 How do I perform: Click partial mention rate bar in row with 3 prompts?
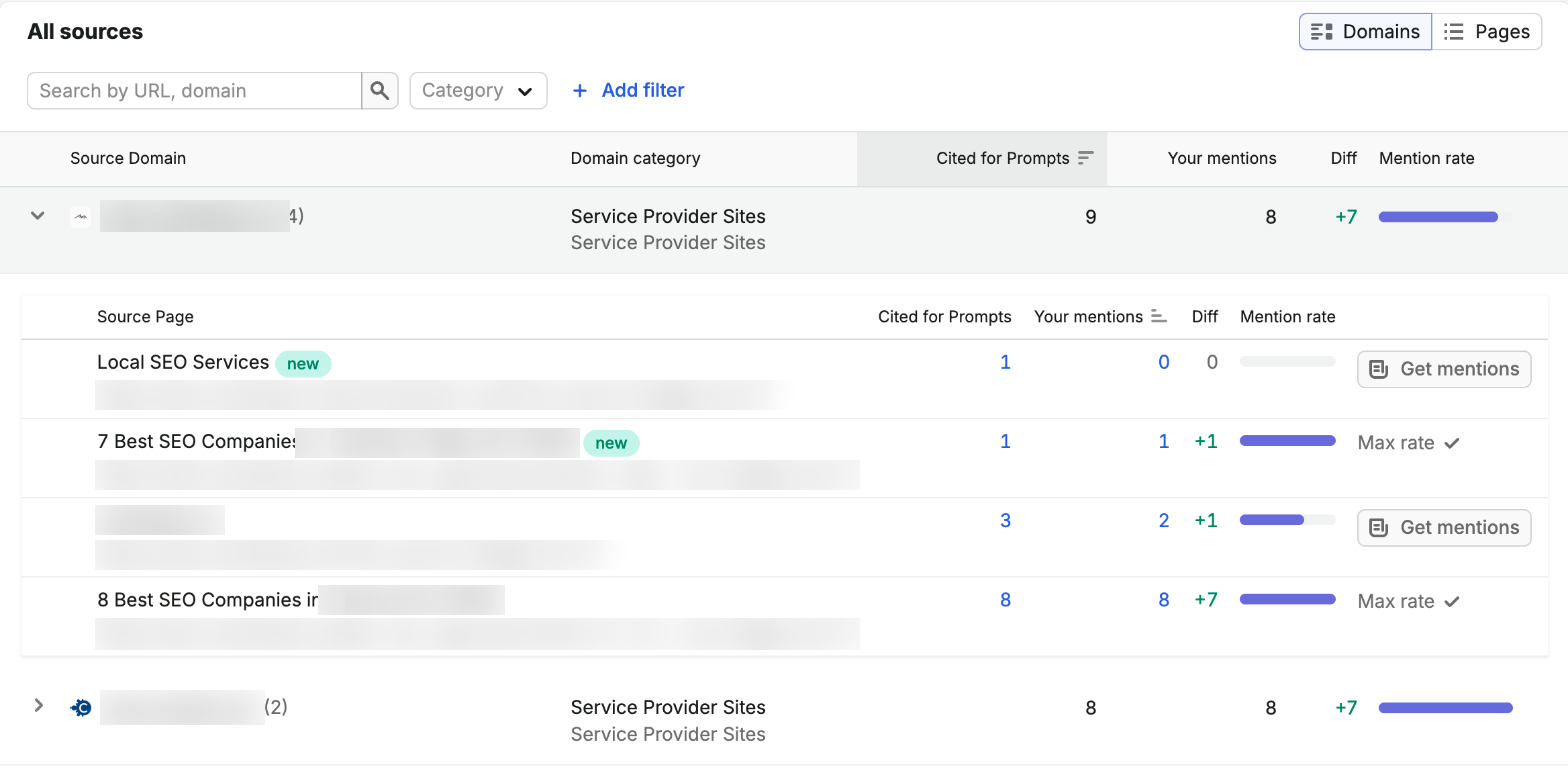[1288, 520]
